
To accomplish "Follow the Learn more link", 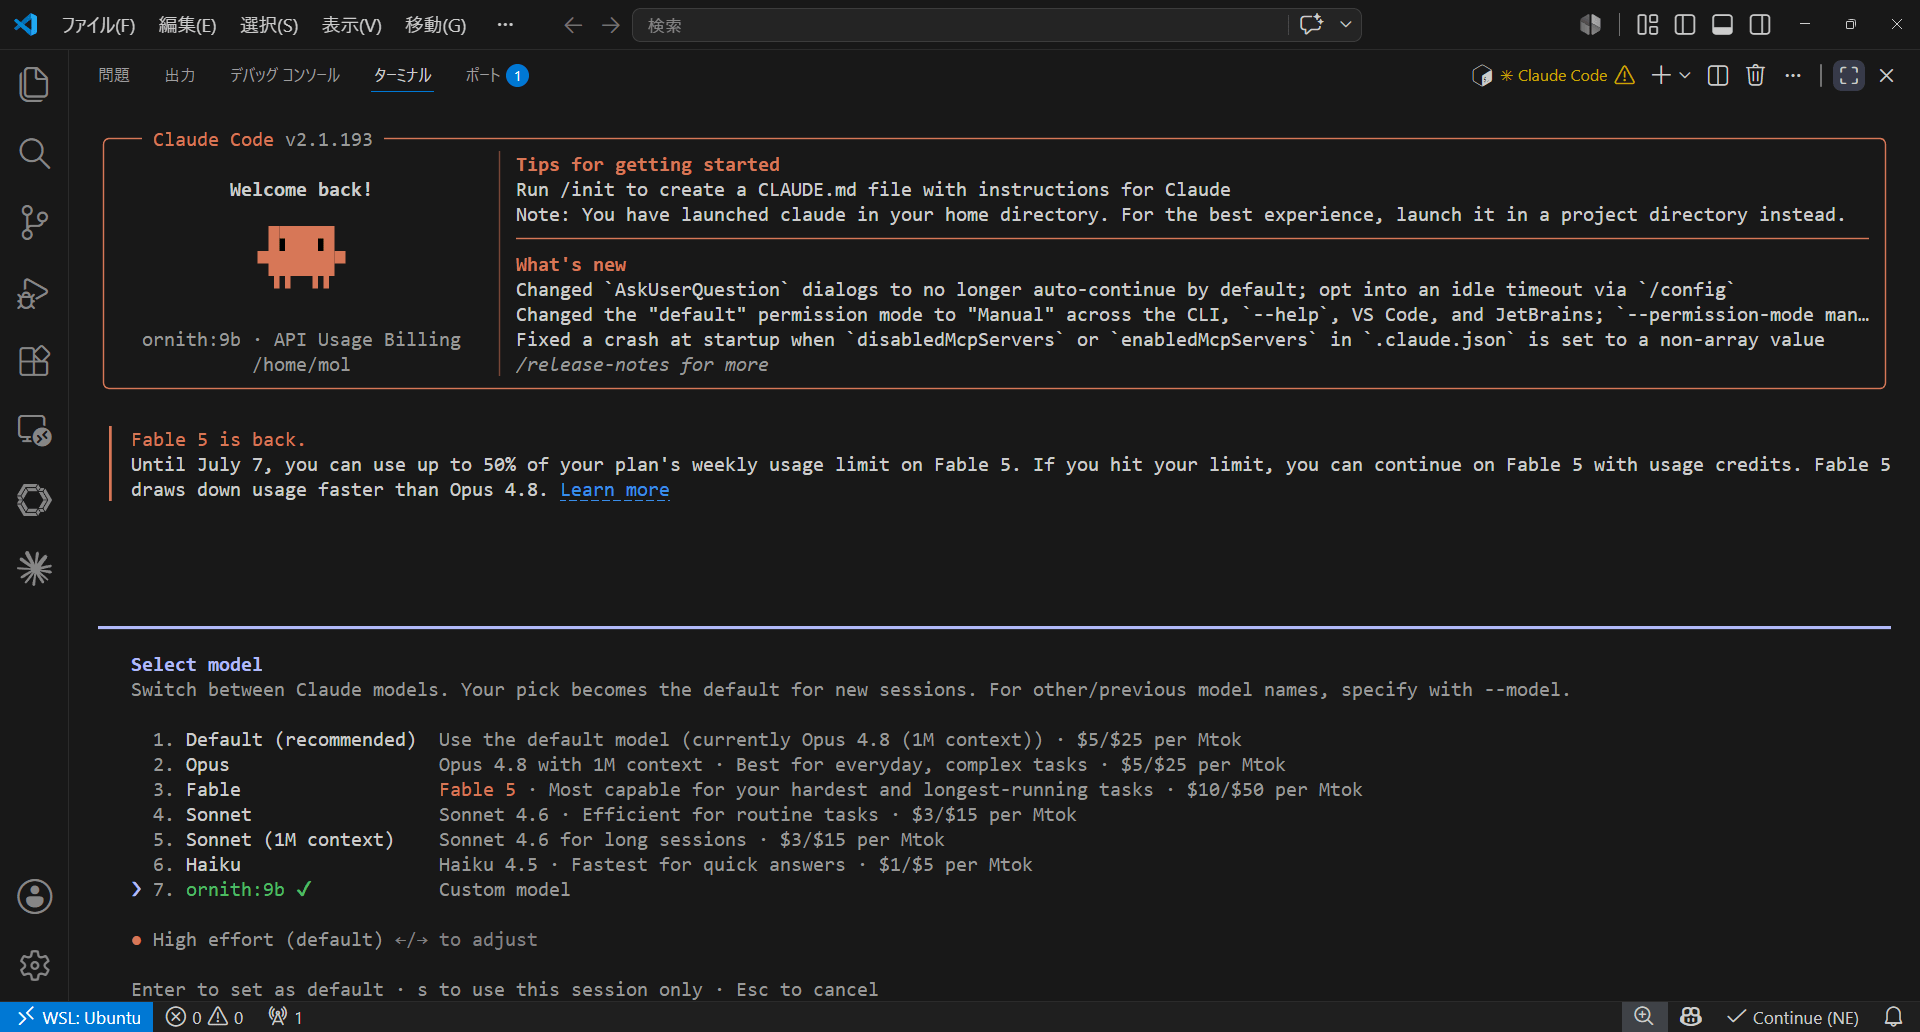I will click(615, 490).
